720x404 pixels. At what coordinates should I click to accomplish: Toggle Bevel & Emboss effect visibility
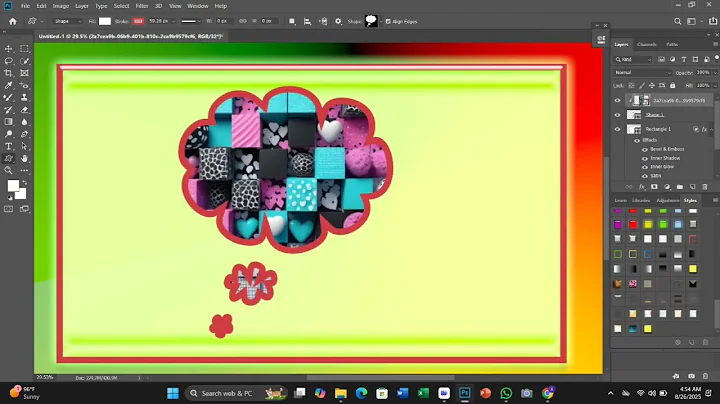(x=645, y=150)
